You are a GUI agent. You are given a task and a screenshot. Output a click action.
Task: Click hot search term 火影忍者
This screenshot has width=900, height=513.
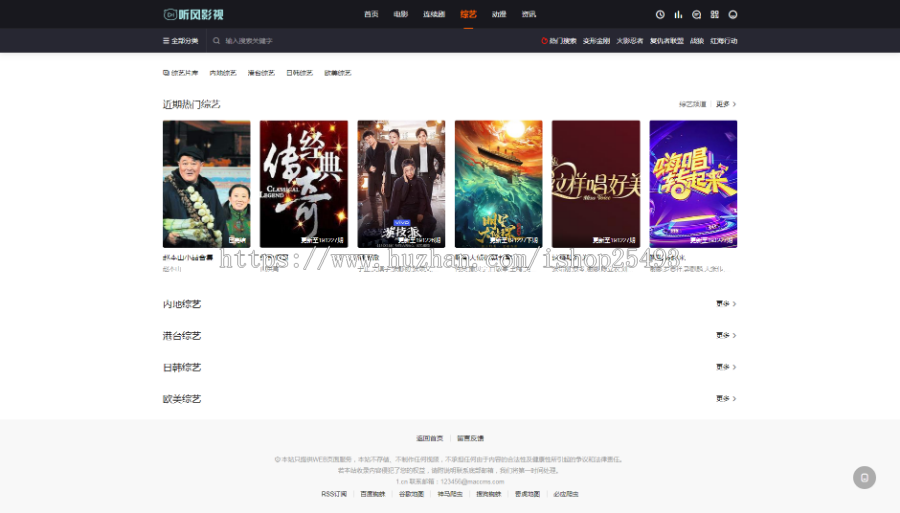(x=630, y=41)
